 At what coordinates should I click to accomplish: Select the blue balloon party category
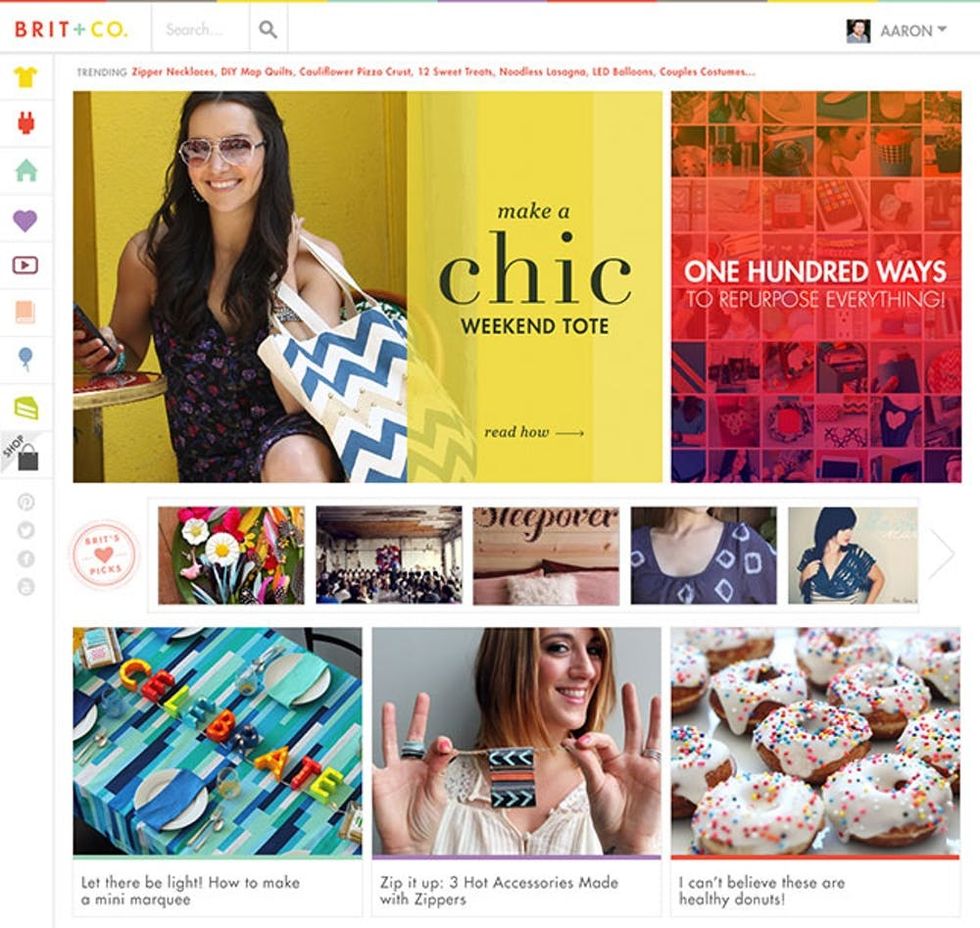(x=26, y=360)
